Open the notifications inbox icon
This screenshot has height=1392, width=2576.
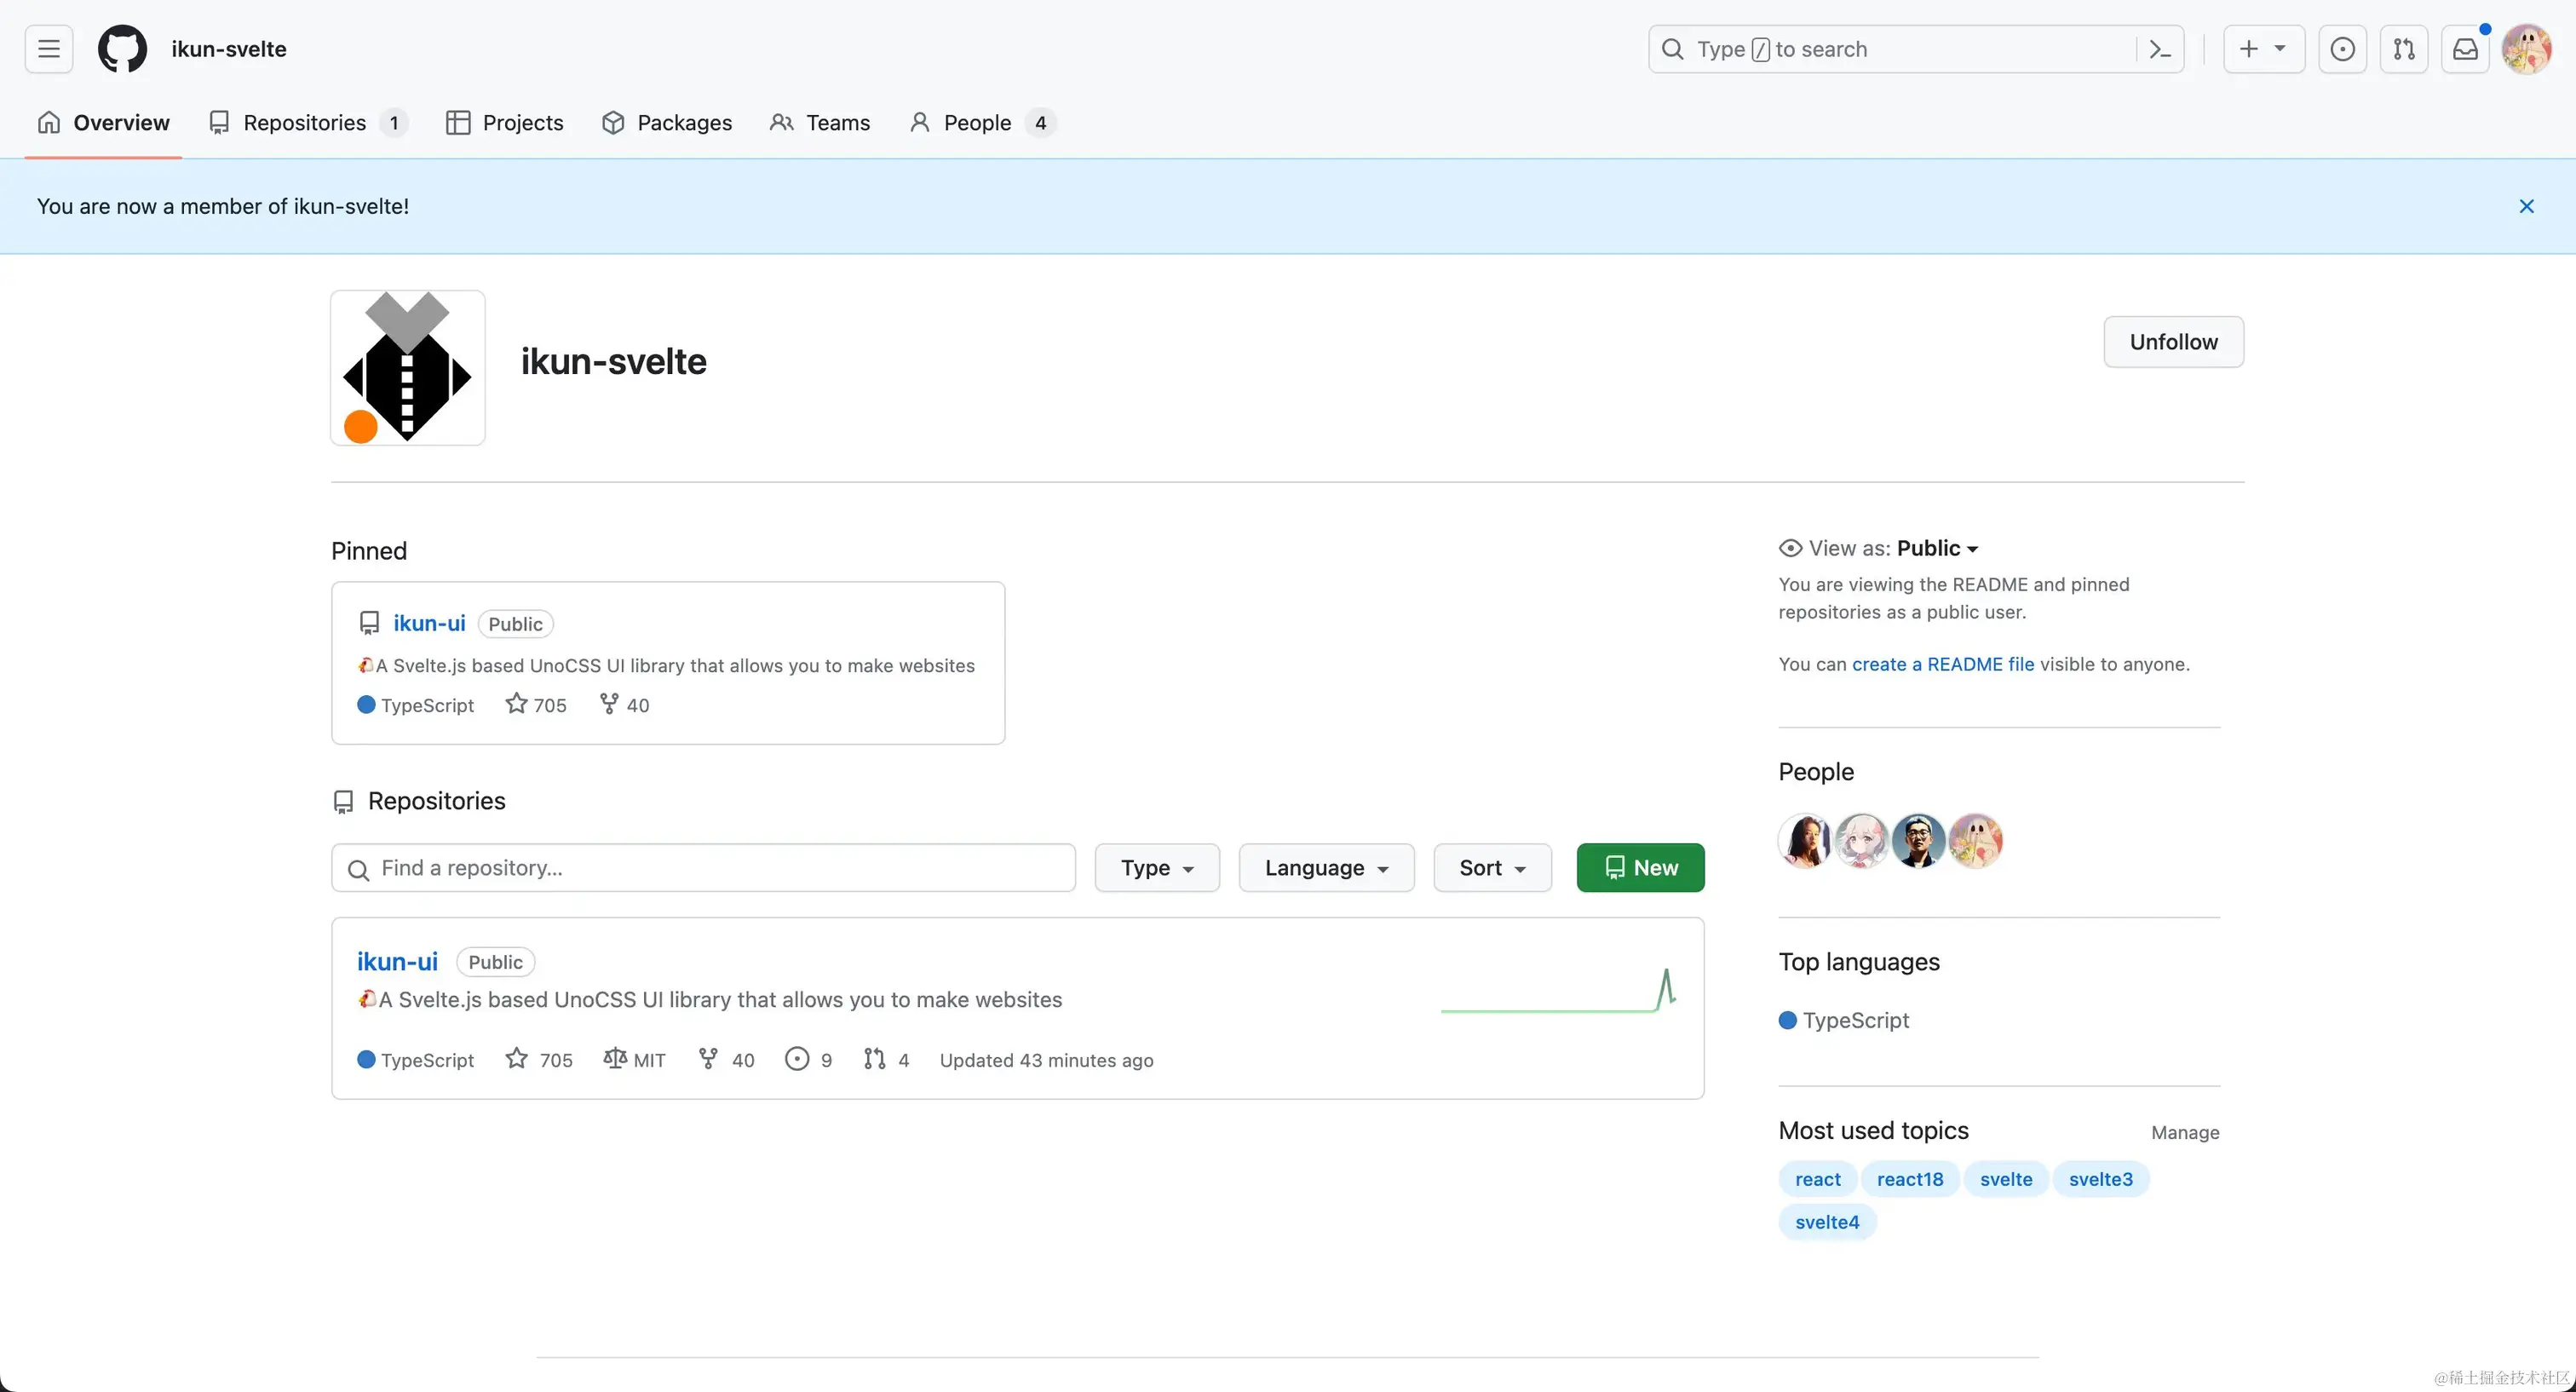[2465, 49]
